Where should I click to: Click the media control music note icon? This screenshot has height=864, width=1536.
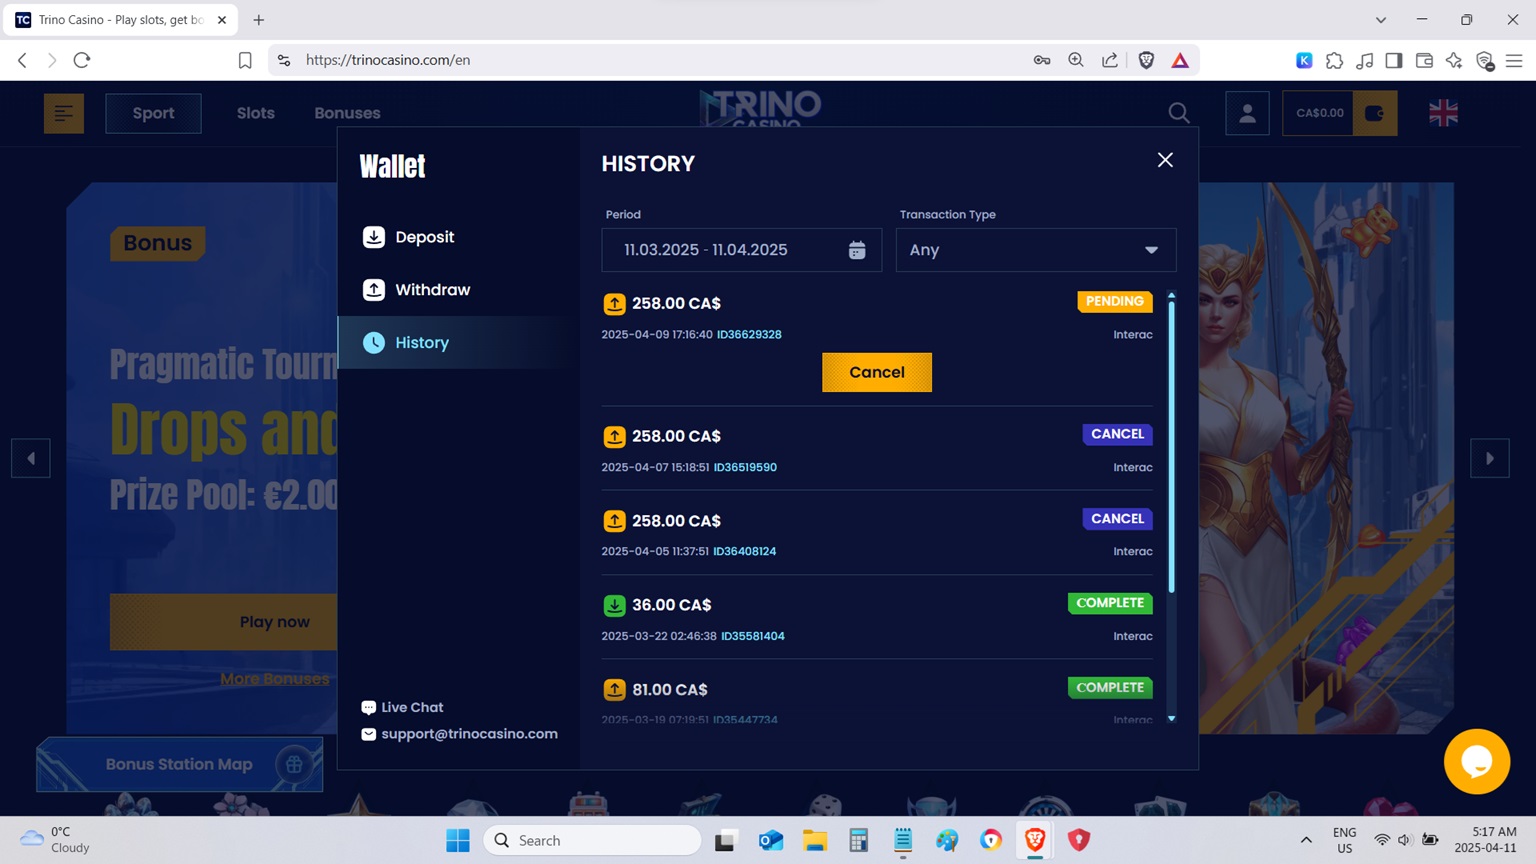click(x=1364, y=60)
